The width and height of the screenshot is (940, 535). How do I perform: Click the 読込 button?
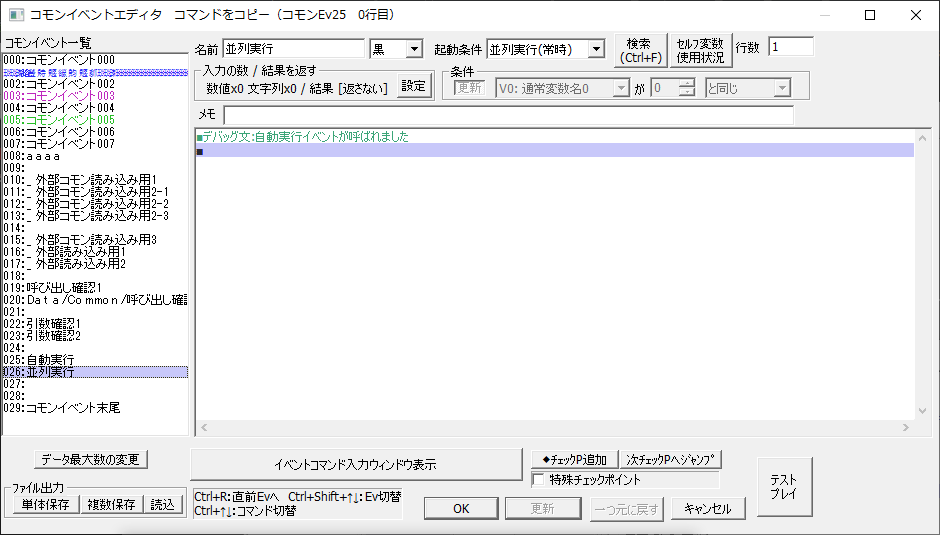162,504
